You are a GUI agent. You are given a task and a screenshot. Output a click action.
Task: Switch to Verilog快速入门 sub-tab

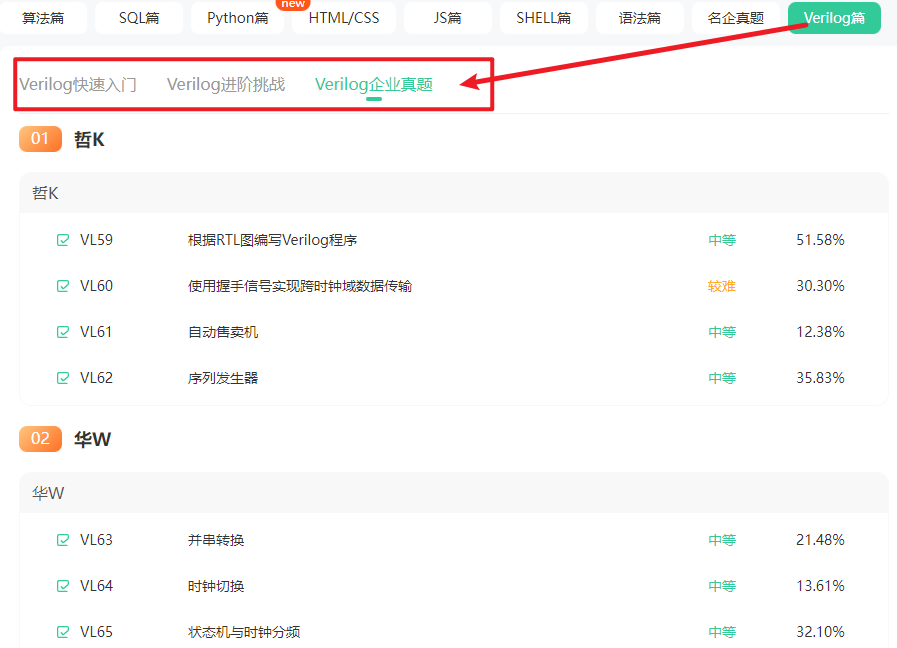[x=78, y=85]
